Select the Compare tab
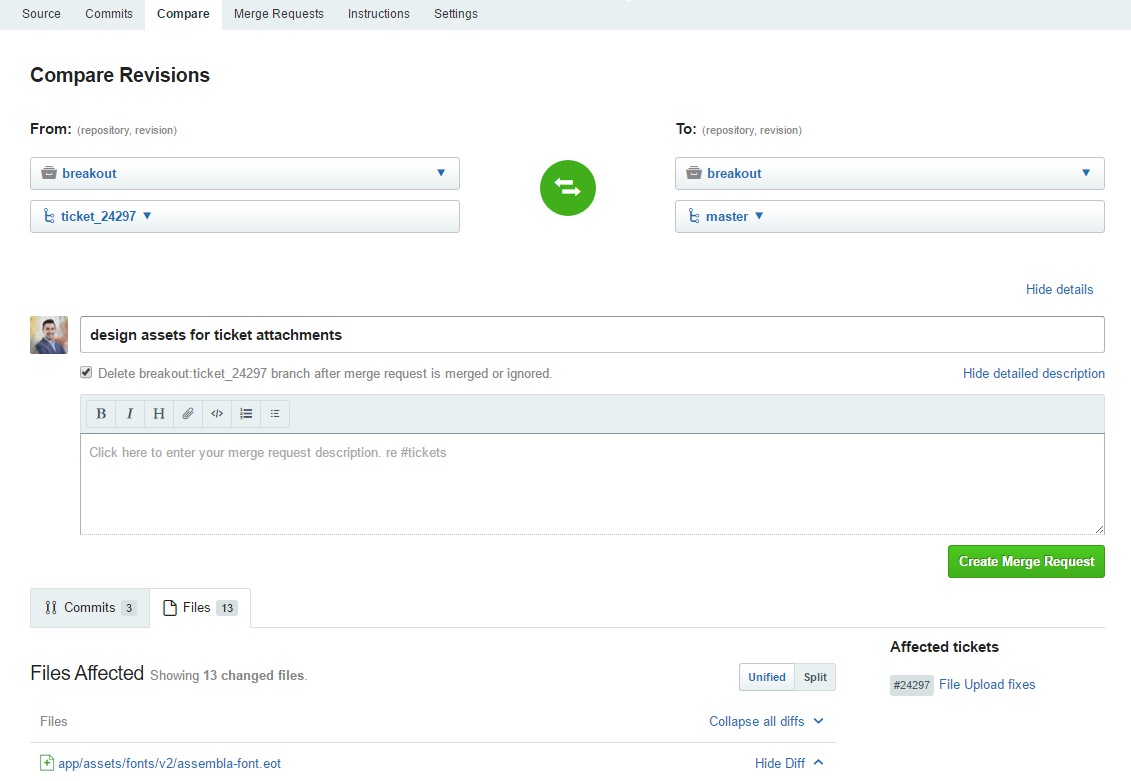Viewport: 1131px width, 781px height. (x=183, y=14)
